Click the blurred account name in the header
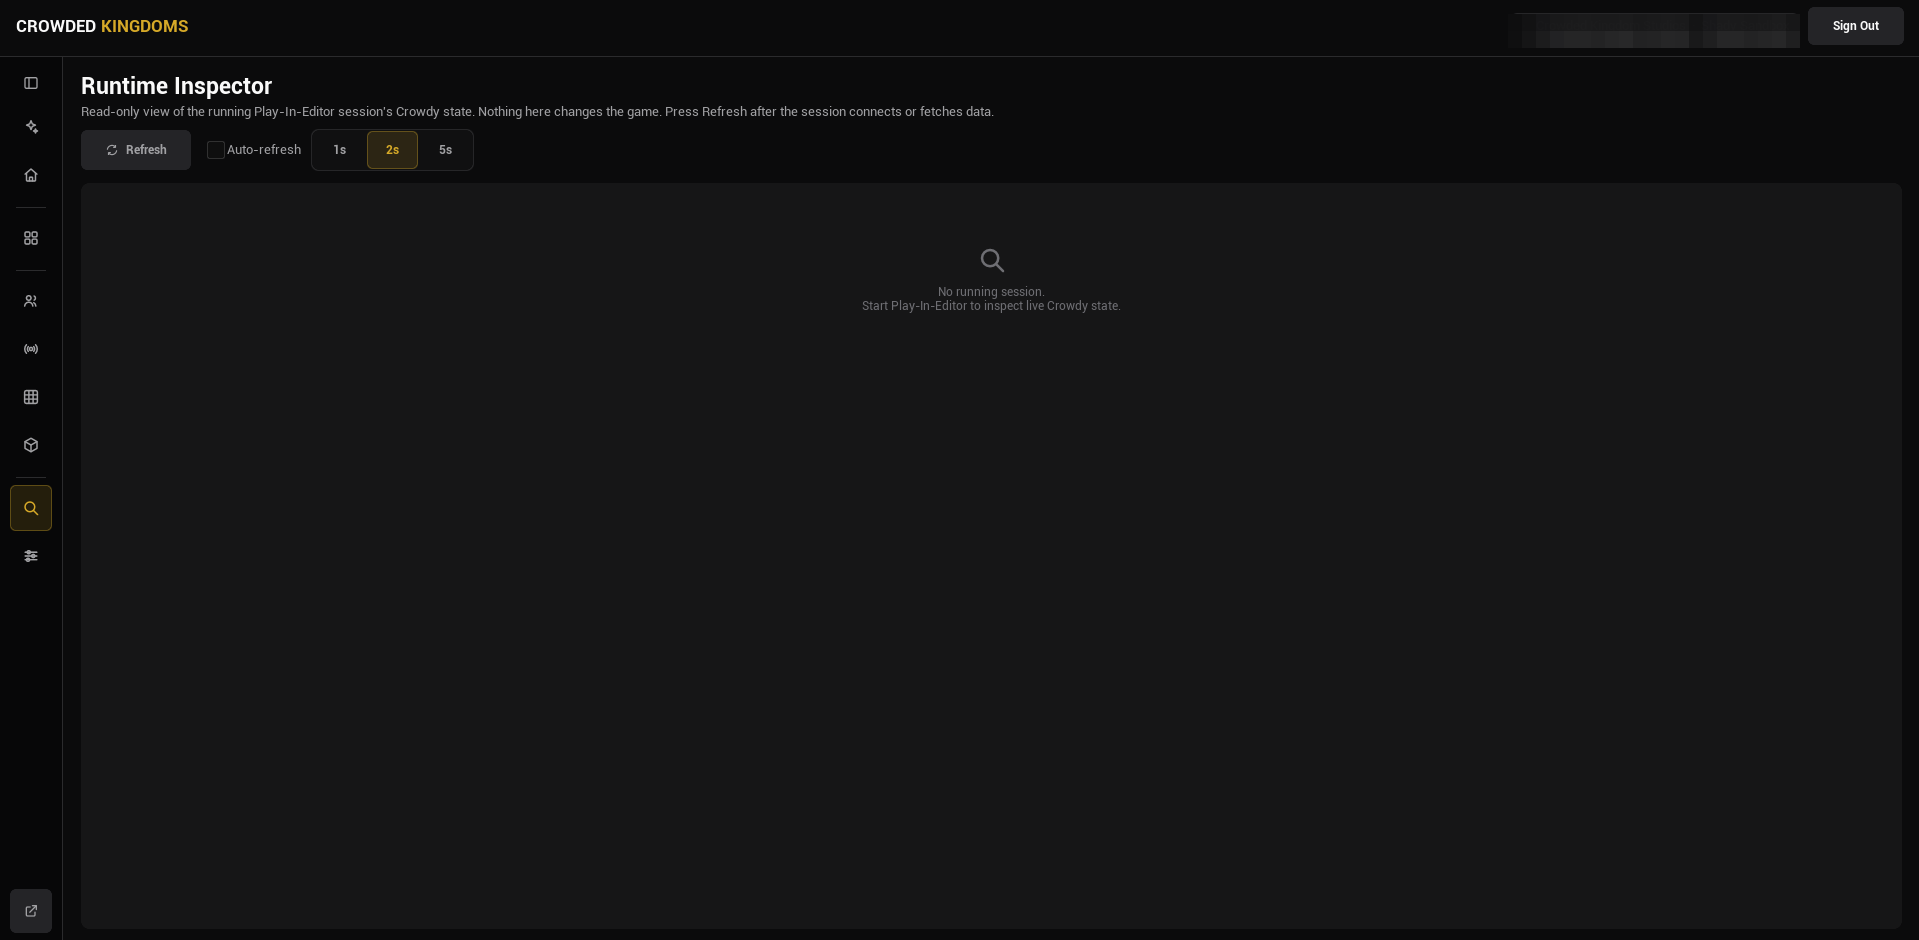This screenshot has height=940, width=1919. (x=1654, y=30)
